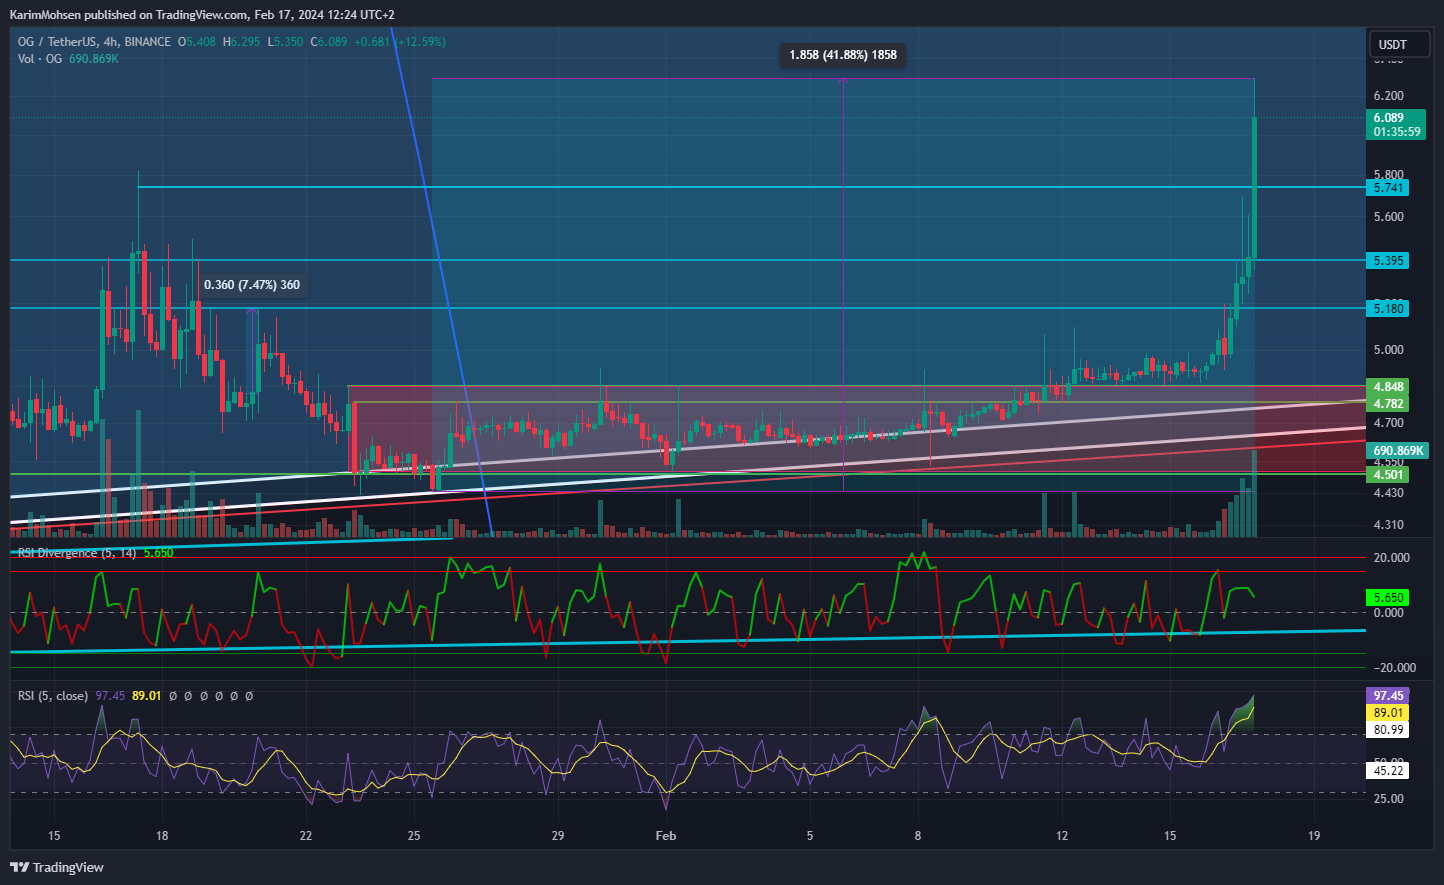Click the 6.089 current price tag
1444x885 pixels.
click(1389, 118)
